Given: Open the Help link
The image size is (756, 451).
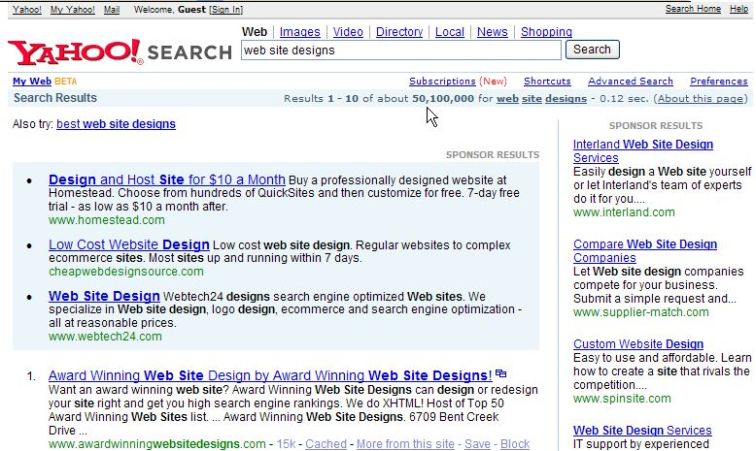Looking at the screenshot, I should (x=738, y=9).
